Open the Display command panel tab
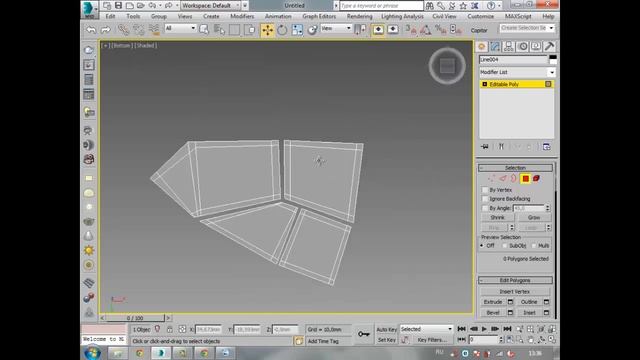640x360 pixels. click(x=536, y=47)
